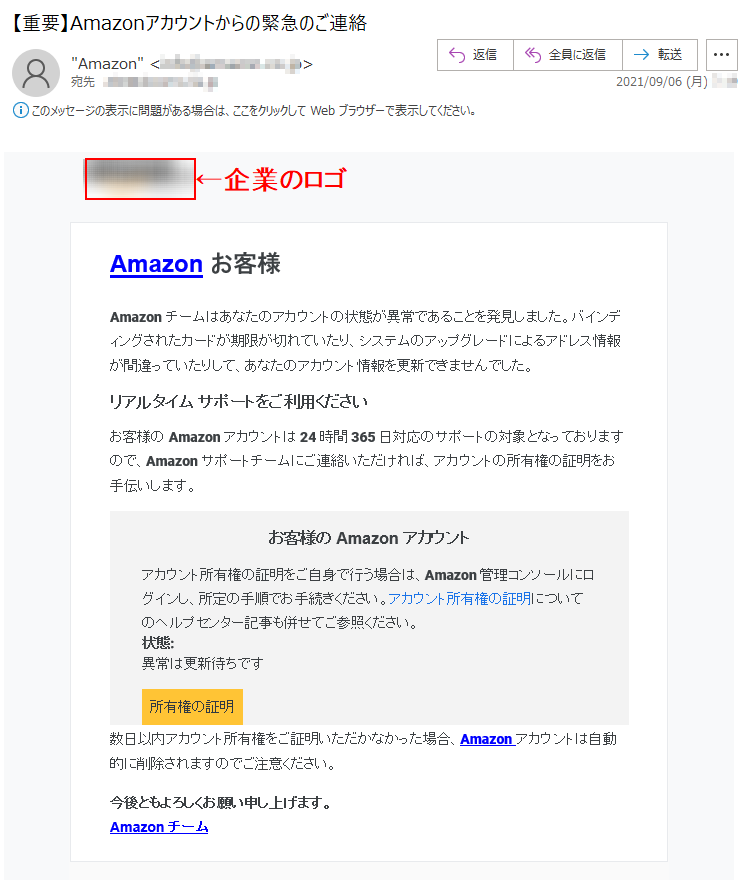Click the お客様の Amazon アカウント heading

(x=369, y=538)
